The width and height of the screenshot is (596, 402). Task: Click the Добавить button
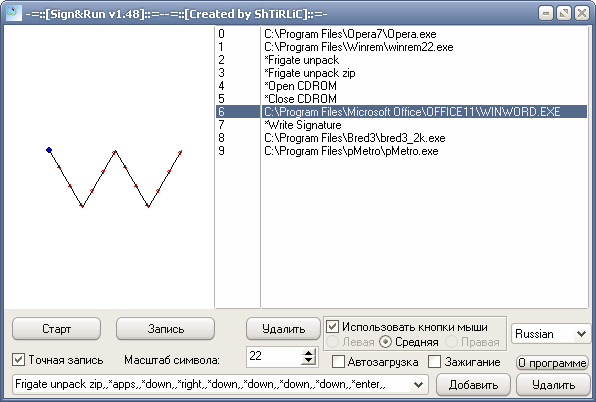click(x=473, y=385)
